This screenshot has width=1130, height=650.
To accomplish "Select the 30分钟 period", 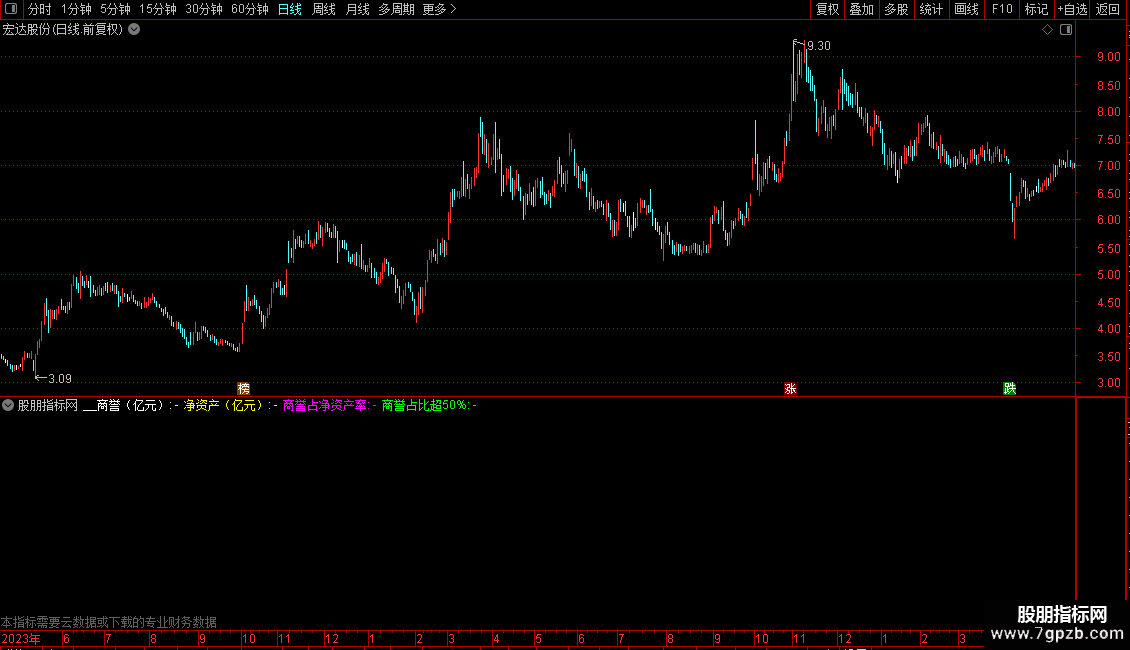I will [x=203, y=9].
